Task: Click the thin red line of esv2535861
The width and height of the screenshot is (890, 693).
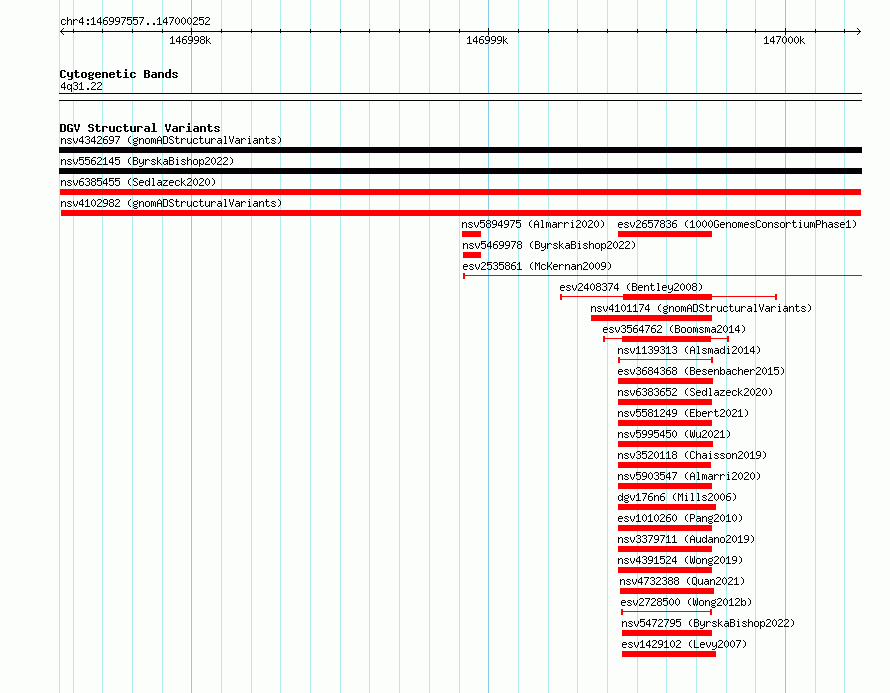Action: (x=662, y=276)
